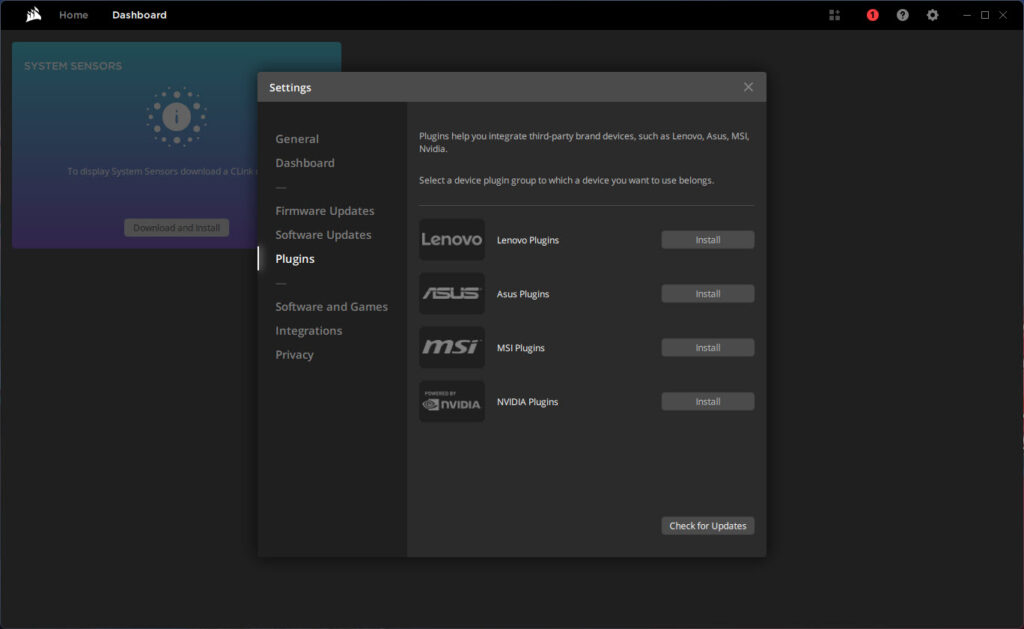
Task: Click the MSI logo thumbnail
Action: [451, 347]
